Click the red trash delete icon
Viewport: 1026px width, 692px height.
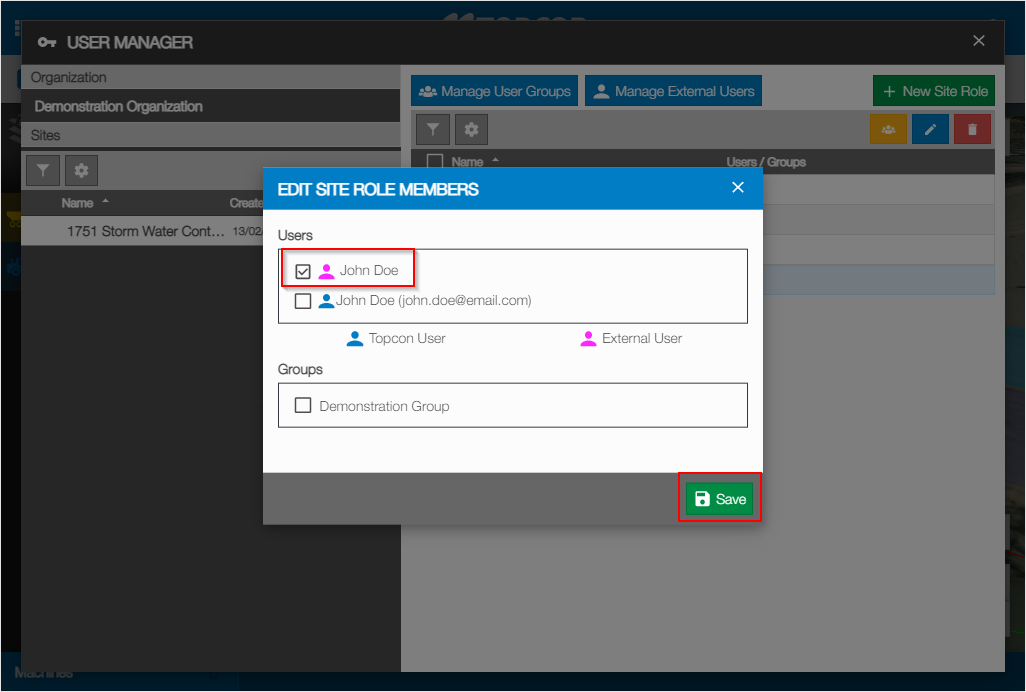(x=972, y=130)
